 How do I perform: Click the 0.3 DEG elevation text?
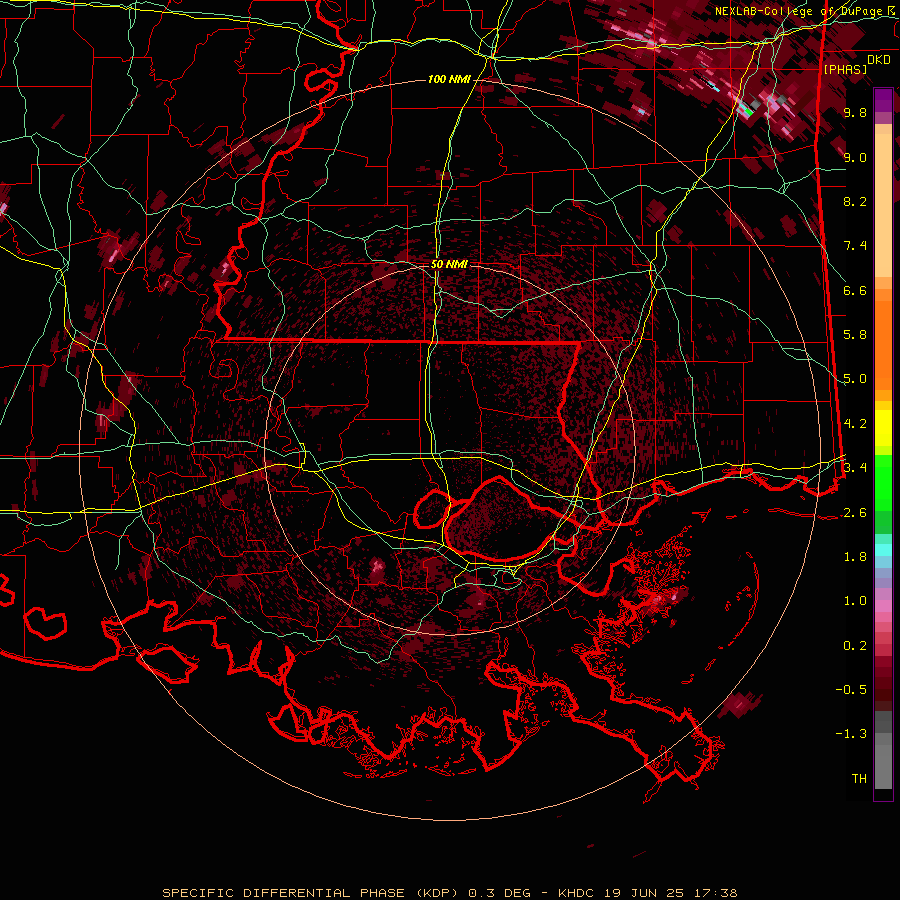[501, 893]
